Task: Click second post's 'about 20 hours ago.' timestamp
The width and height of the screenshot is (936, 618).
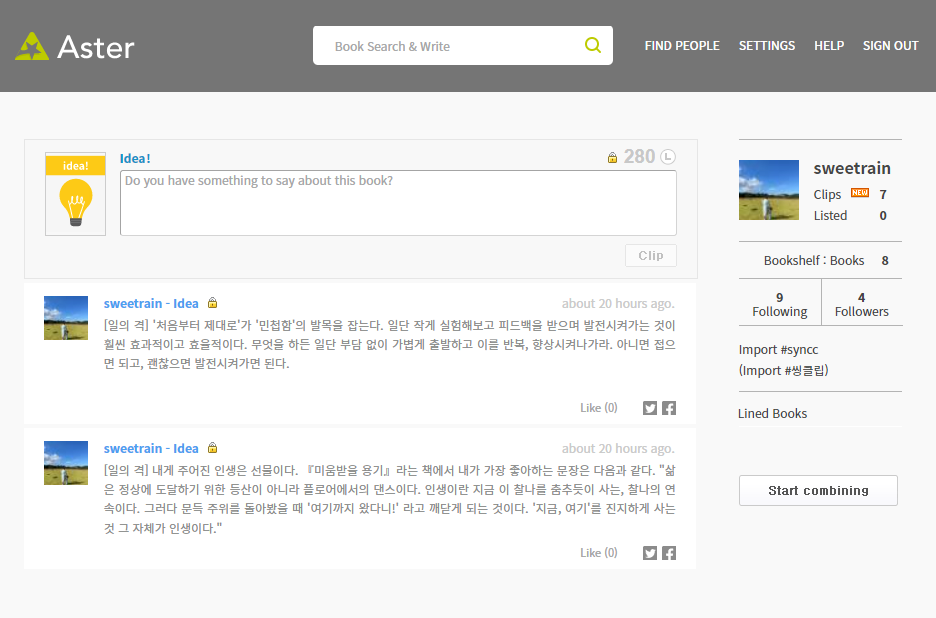Action: [618, 448]
